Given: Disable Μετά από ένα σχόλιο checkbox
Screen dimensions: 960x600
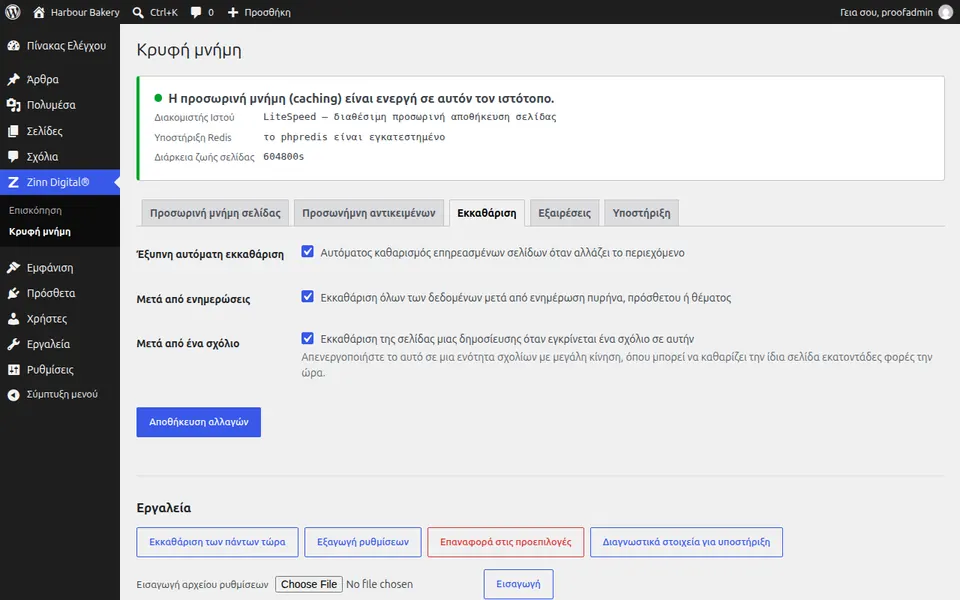Looking at the screenshot, I should (307, 339).
